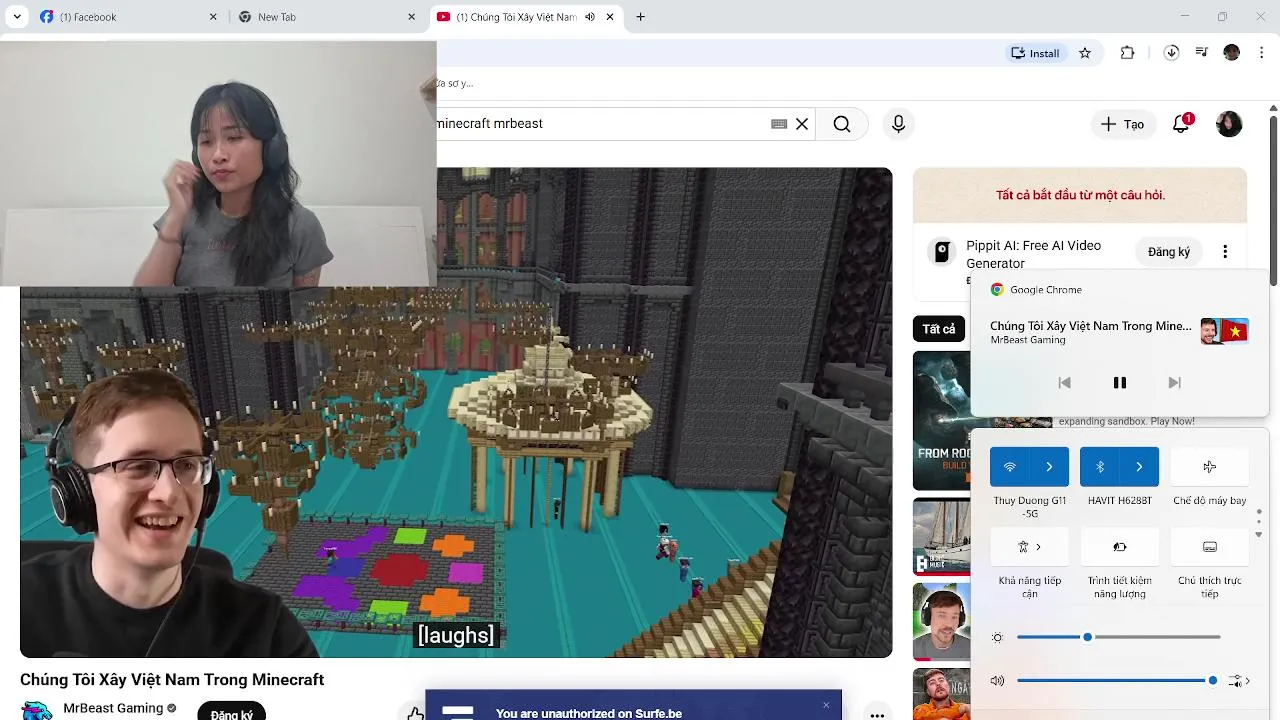Dismiss the Surfe.be unauthorized popup

click(826, 705)
